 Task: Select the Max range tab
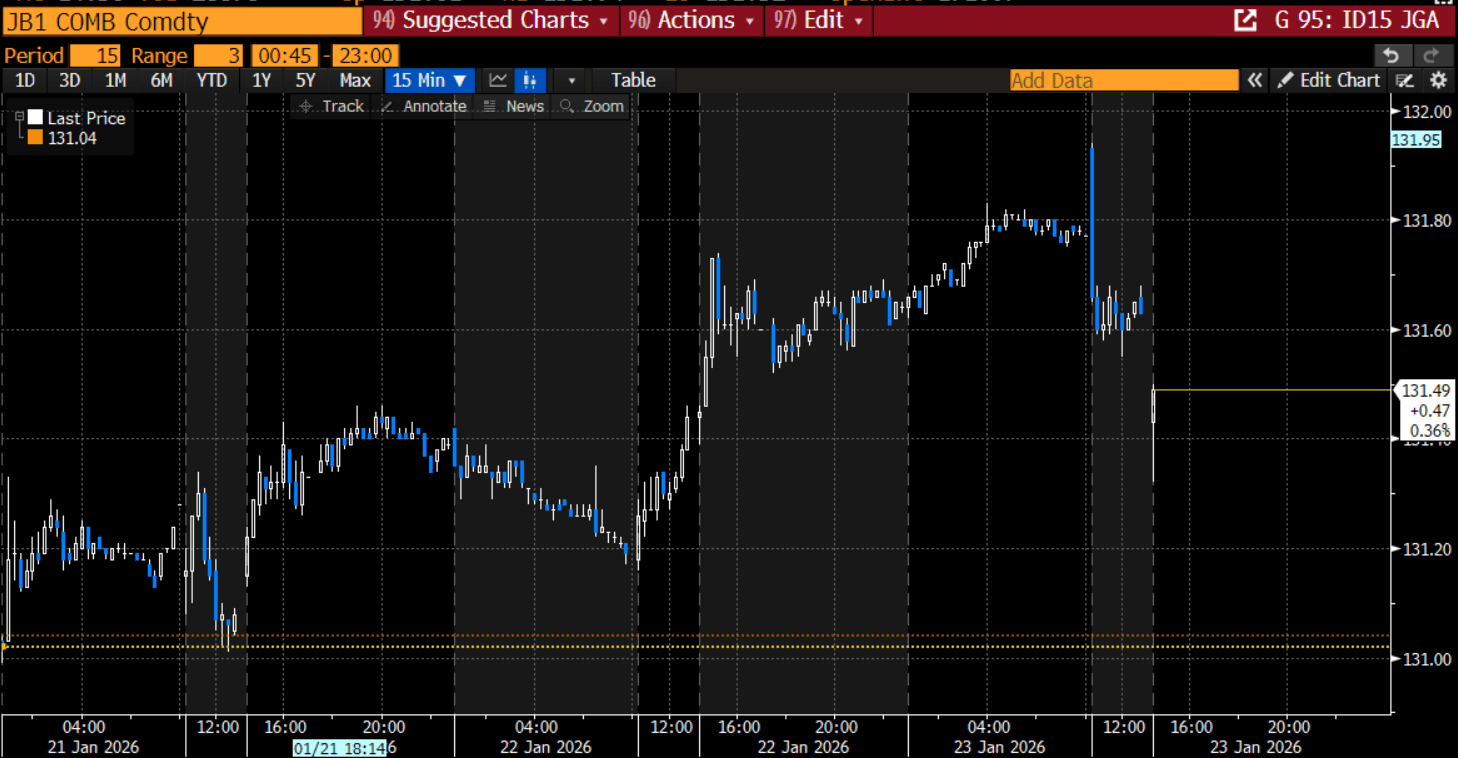[355, 81]
